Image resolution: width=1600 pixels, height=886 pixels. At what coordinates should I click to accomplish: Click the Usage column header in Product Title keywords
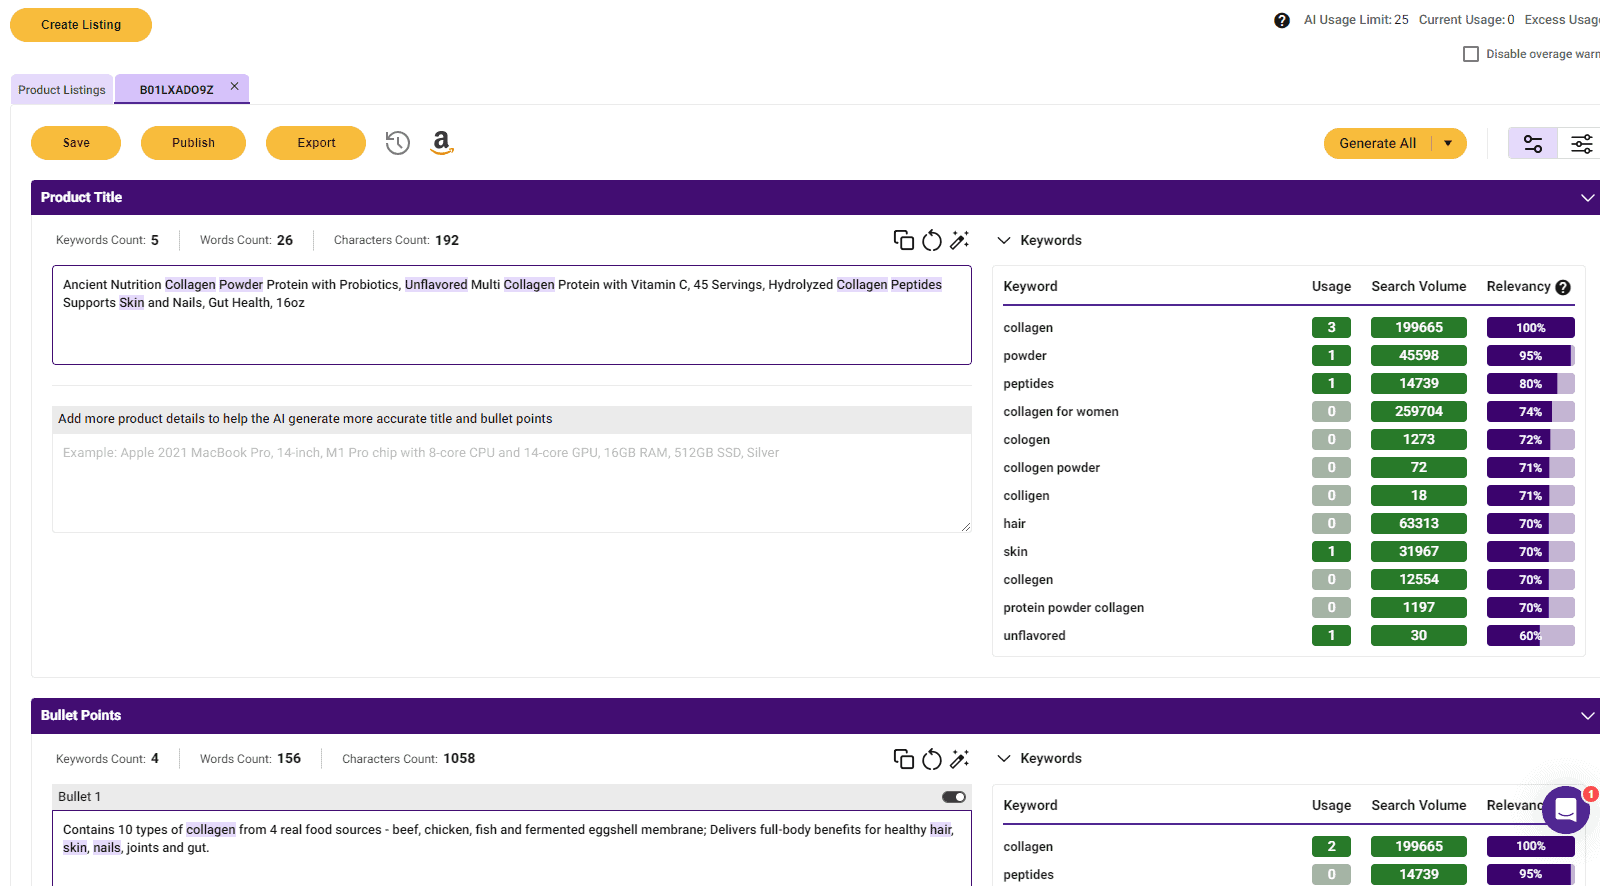(x=1331, y=287)
